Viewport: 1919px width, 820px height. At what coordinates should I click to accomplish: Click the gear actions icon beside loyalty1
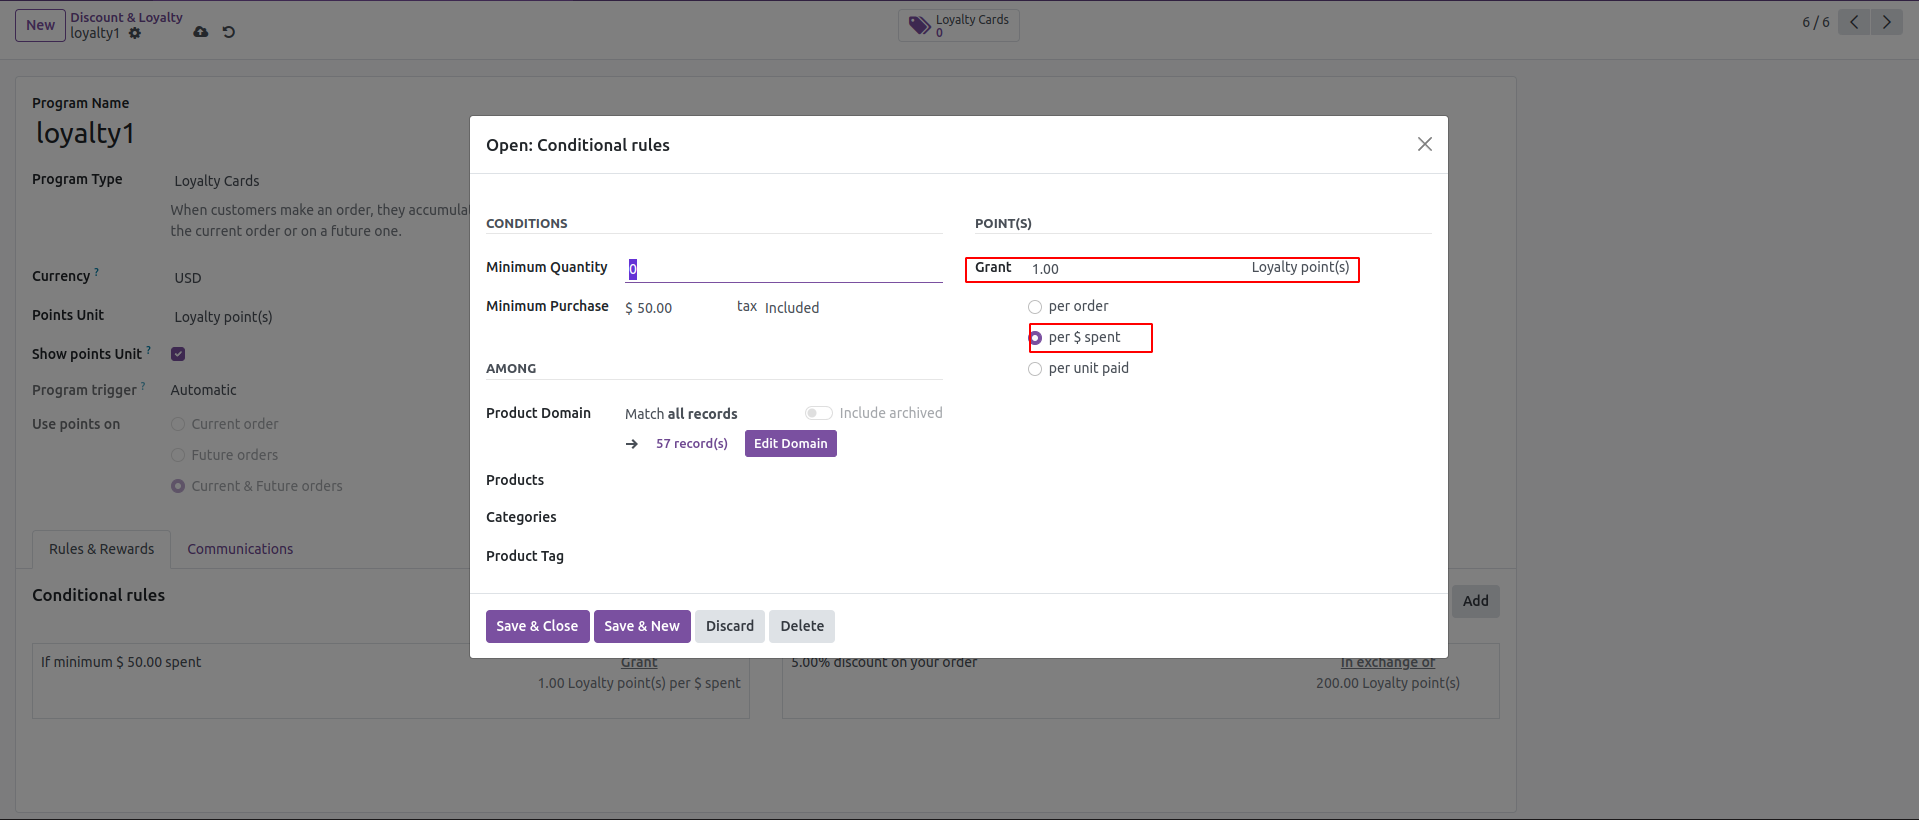(x=135, y=33)
